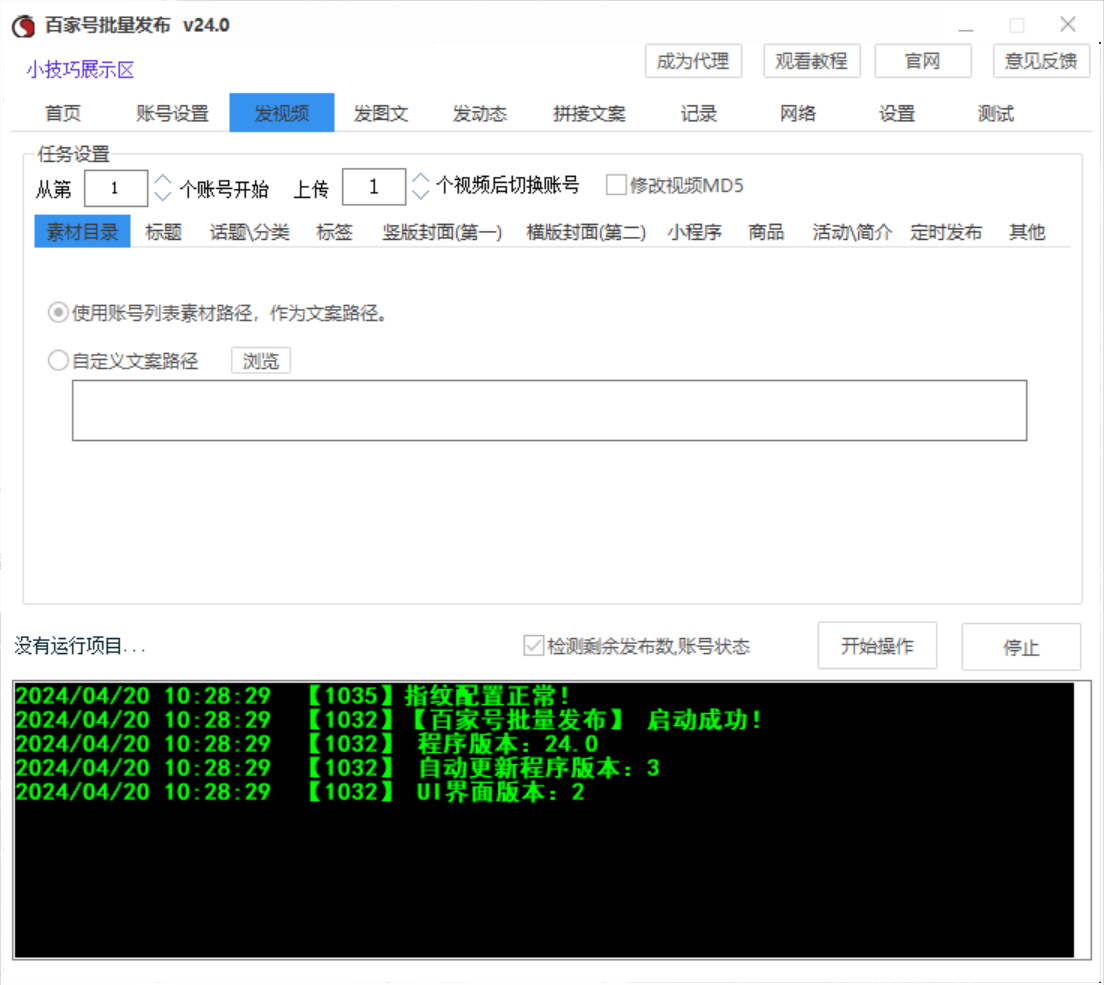Click the 成为代理 button
The height and width of the screenshot is (985, 1104).
(x=693, y=61)
